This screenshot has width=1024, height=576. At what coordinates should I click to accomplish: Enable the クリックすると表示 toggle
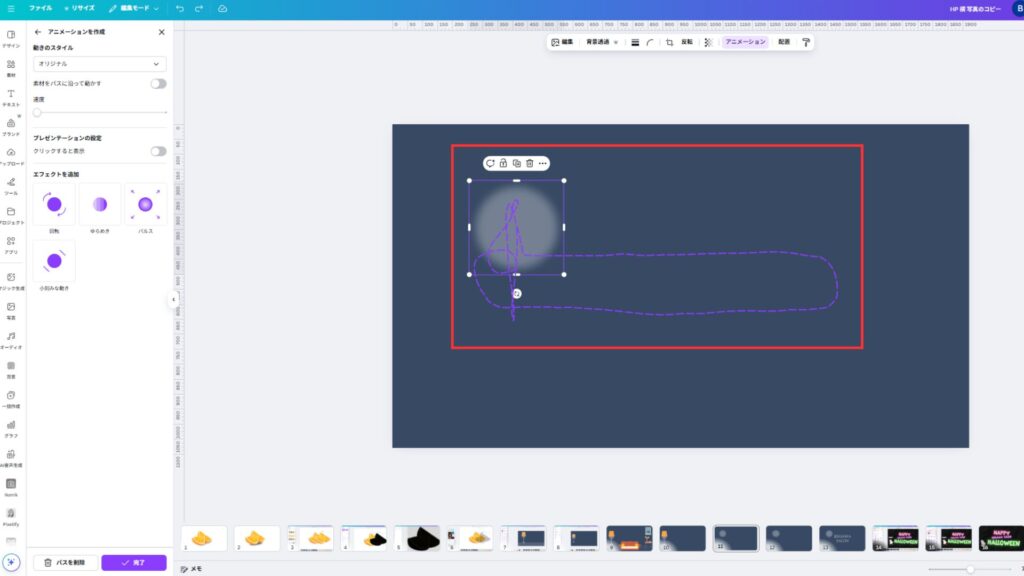158,151
